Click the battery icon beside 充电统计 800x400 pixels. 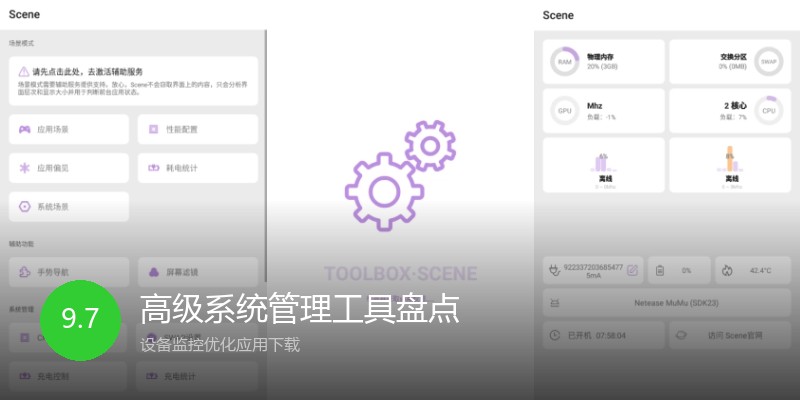tap(152, 377)
